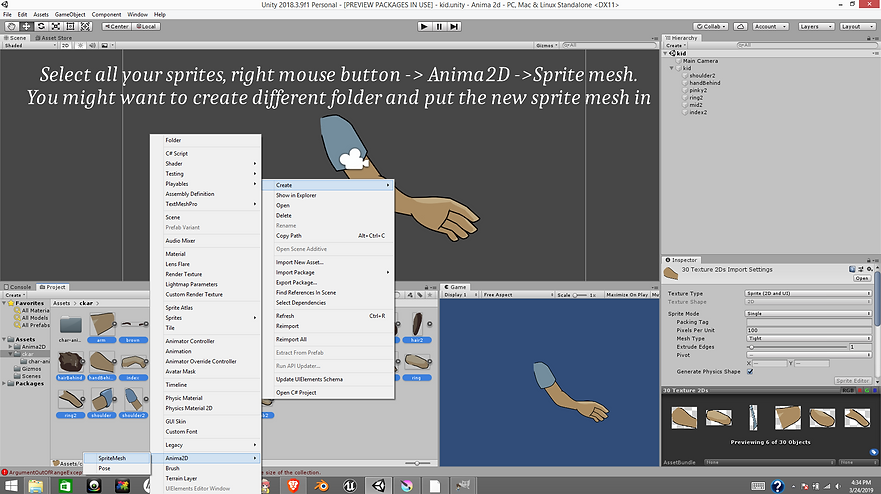The width and height of the screenshot is (881, 494).
Task: Open Mesh Type dropdown
Action: (809, 338)
